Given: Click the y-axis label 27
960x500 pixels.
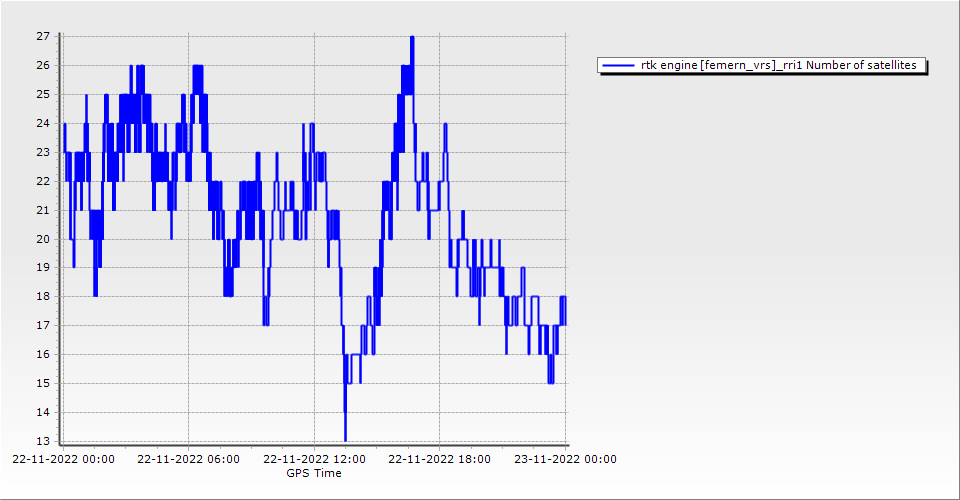Looking at the screenshot, I should 43,36.
